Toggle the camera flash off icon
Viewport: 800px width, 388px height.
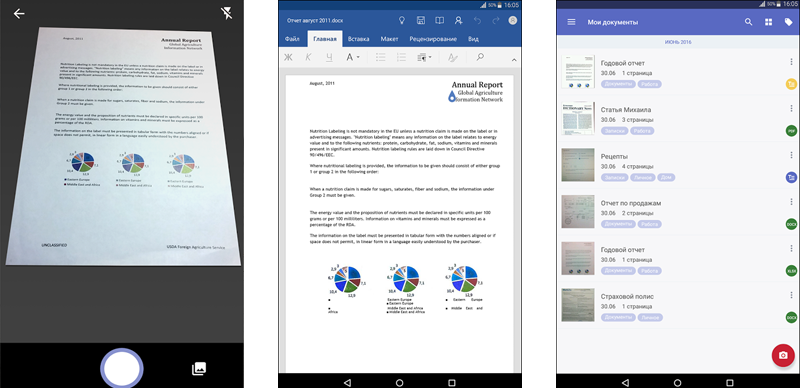click(227, 13)
